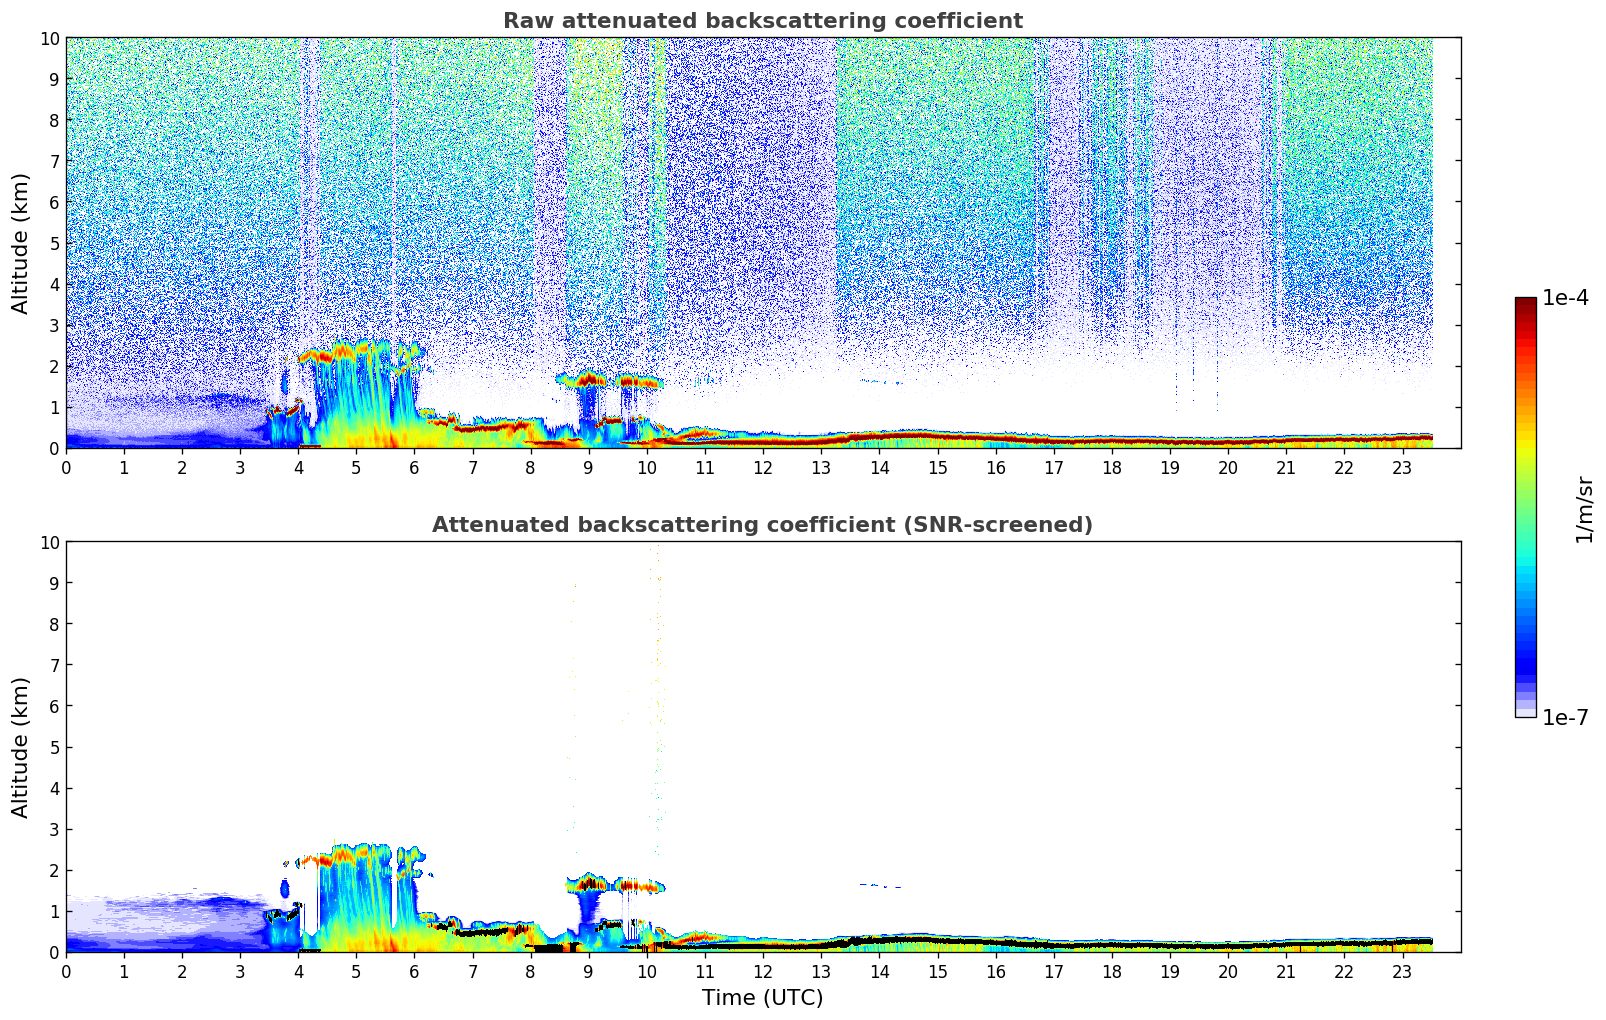Click the '12' tick on the top plot's time axis
Screen dimensions: 1606x1020
[763, 468]
